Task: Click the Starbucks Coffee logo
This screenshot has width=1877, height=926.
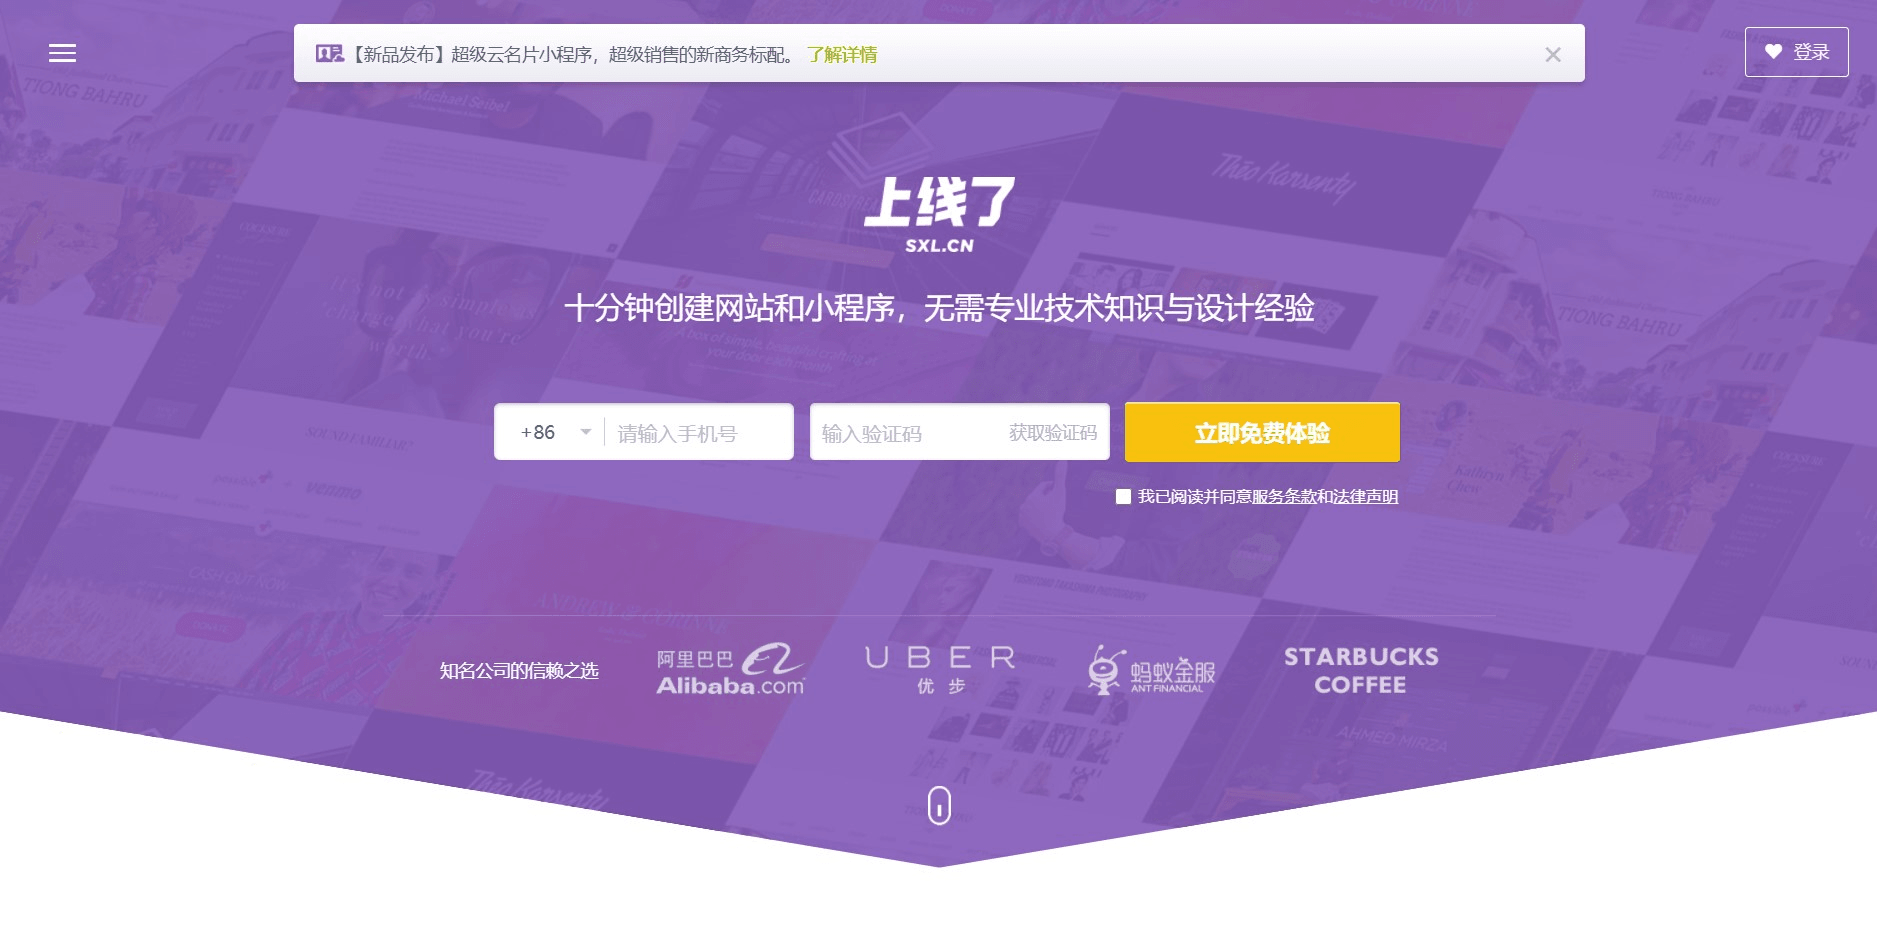Action: click(1361, 670)
